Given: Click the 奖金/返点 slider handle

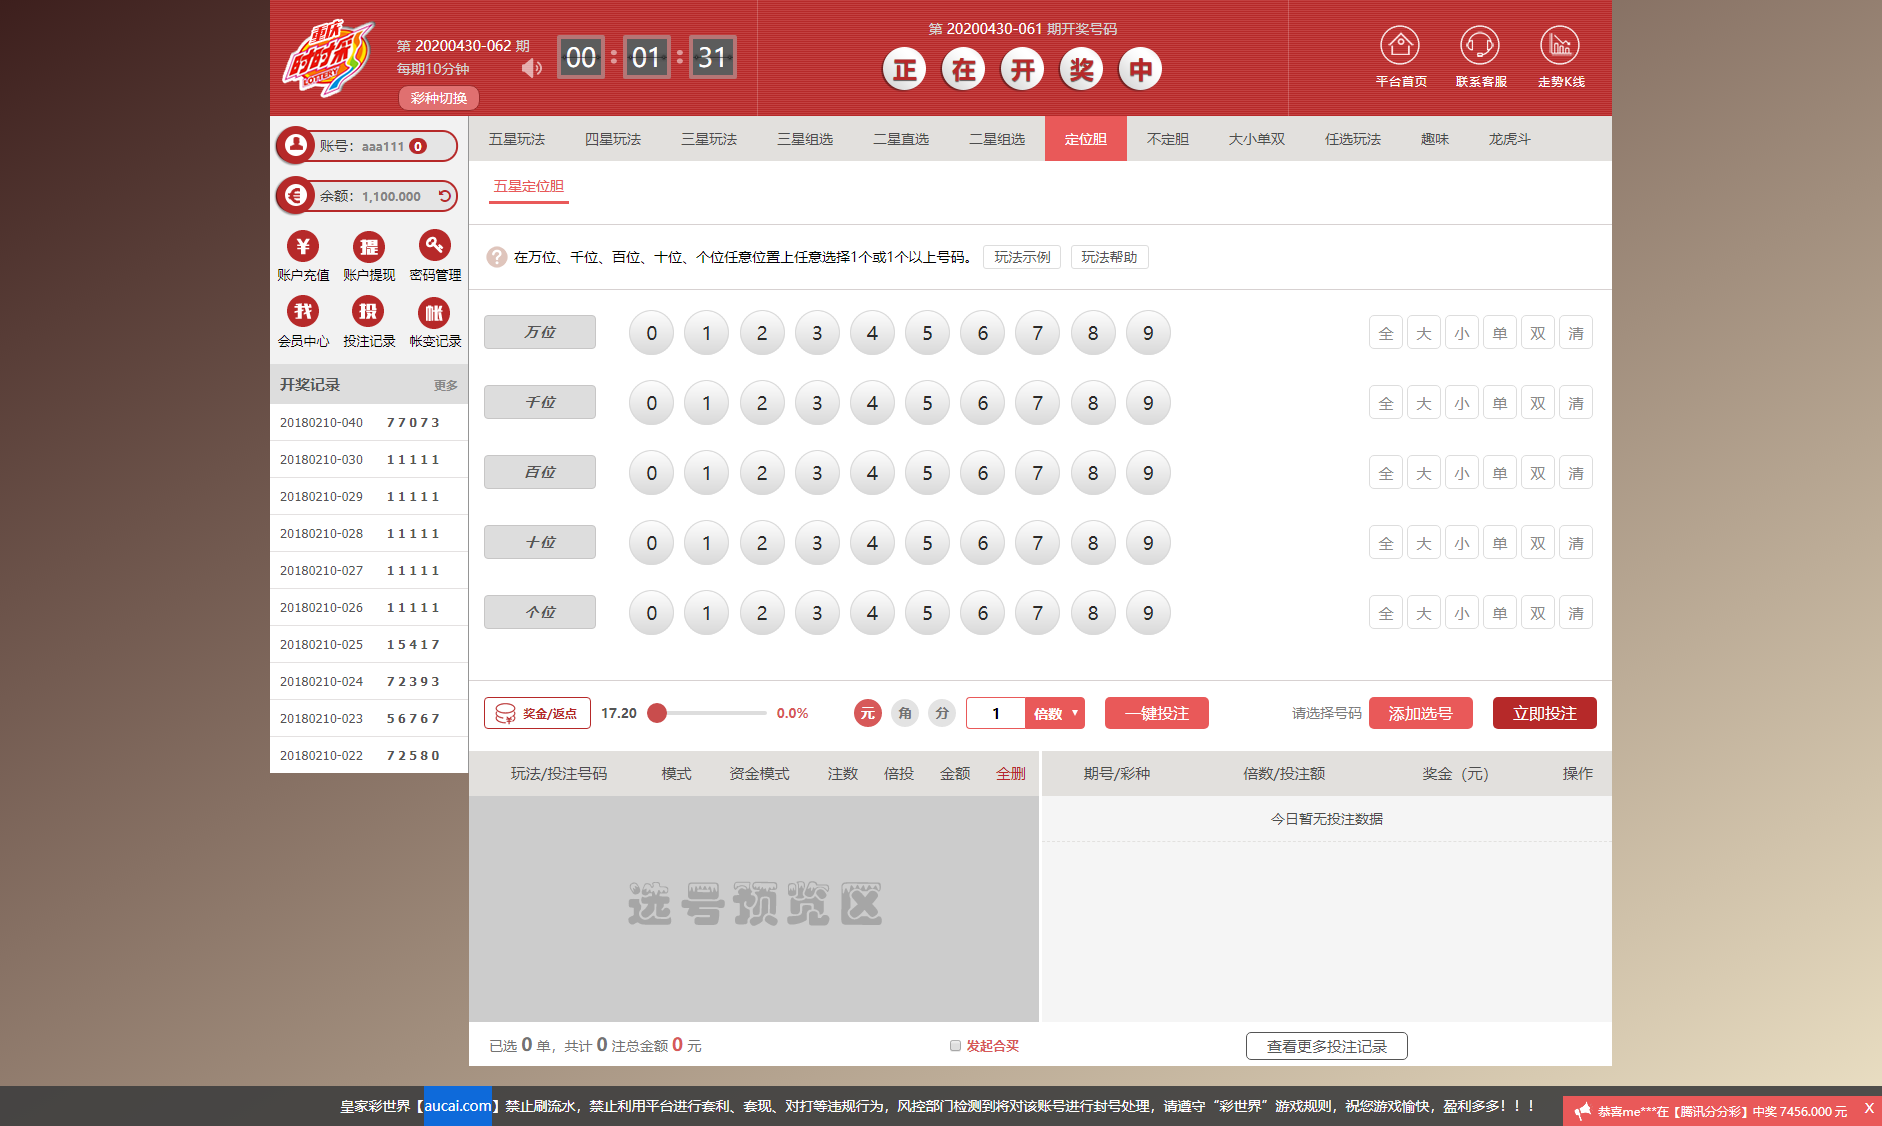Looking at the screenshot, I should [x=657, y=713].
